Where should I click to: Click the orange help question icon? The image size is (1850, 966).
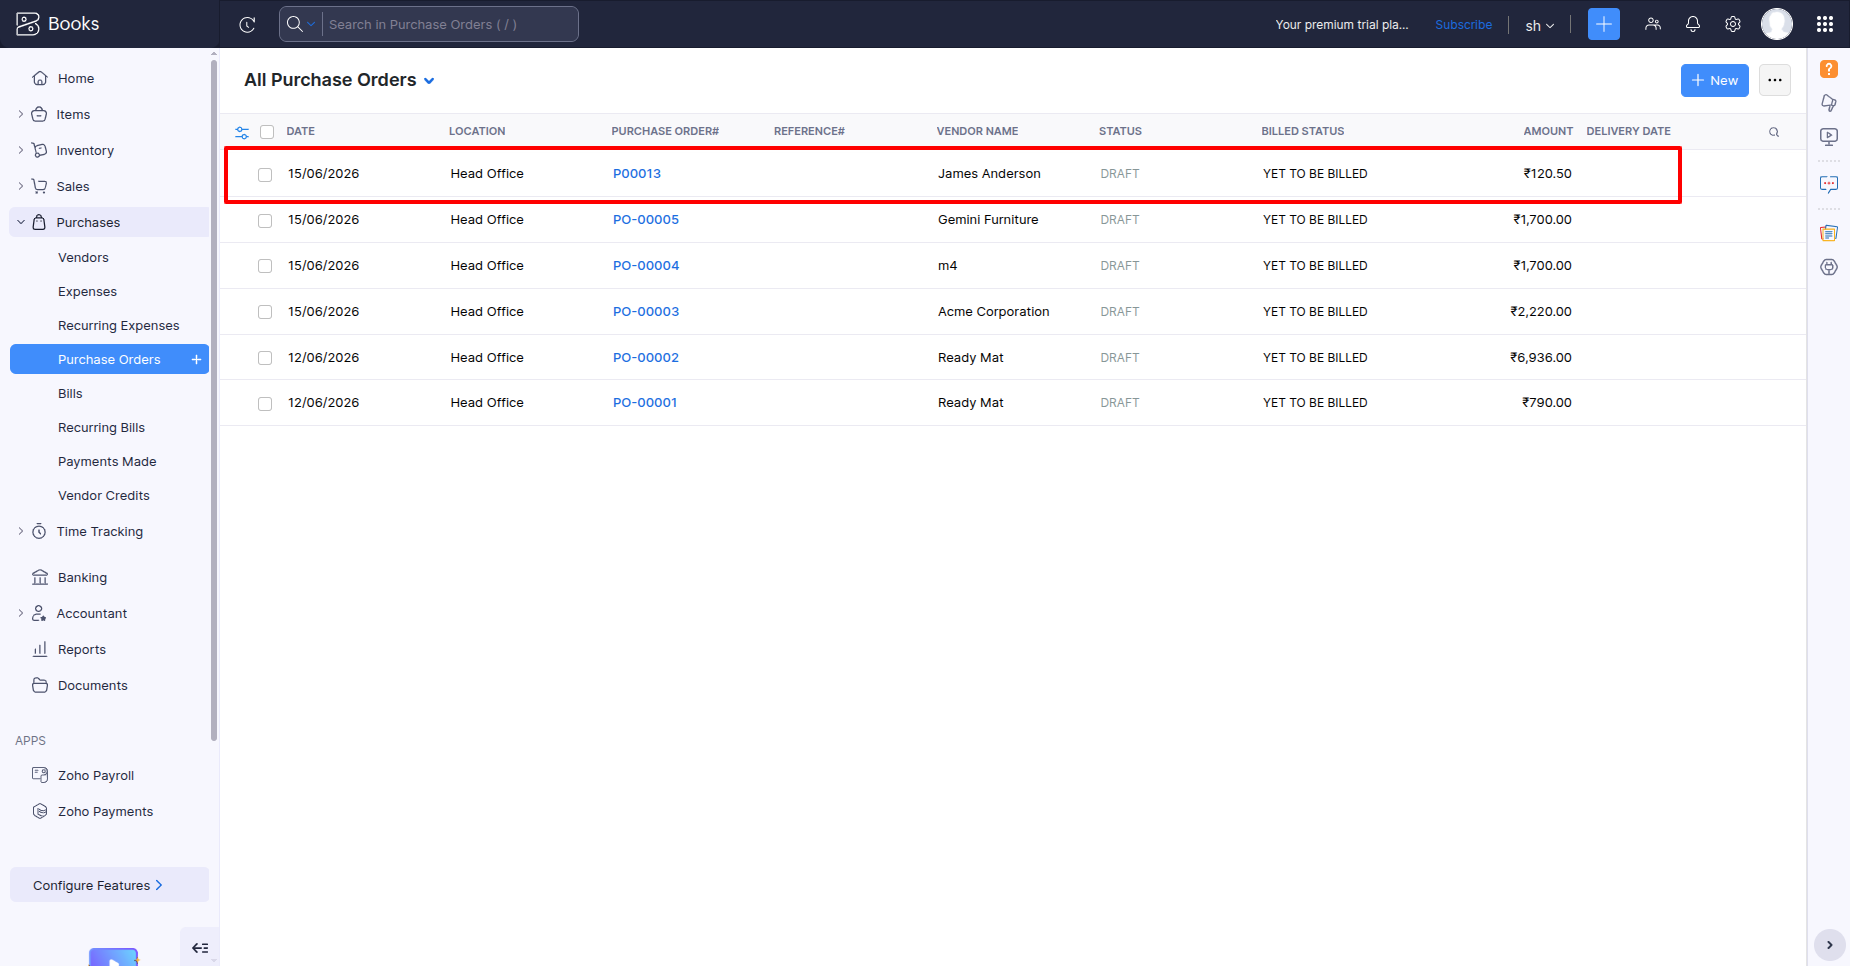pyautogui.click(x=1829, y=69)
